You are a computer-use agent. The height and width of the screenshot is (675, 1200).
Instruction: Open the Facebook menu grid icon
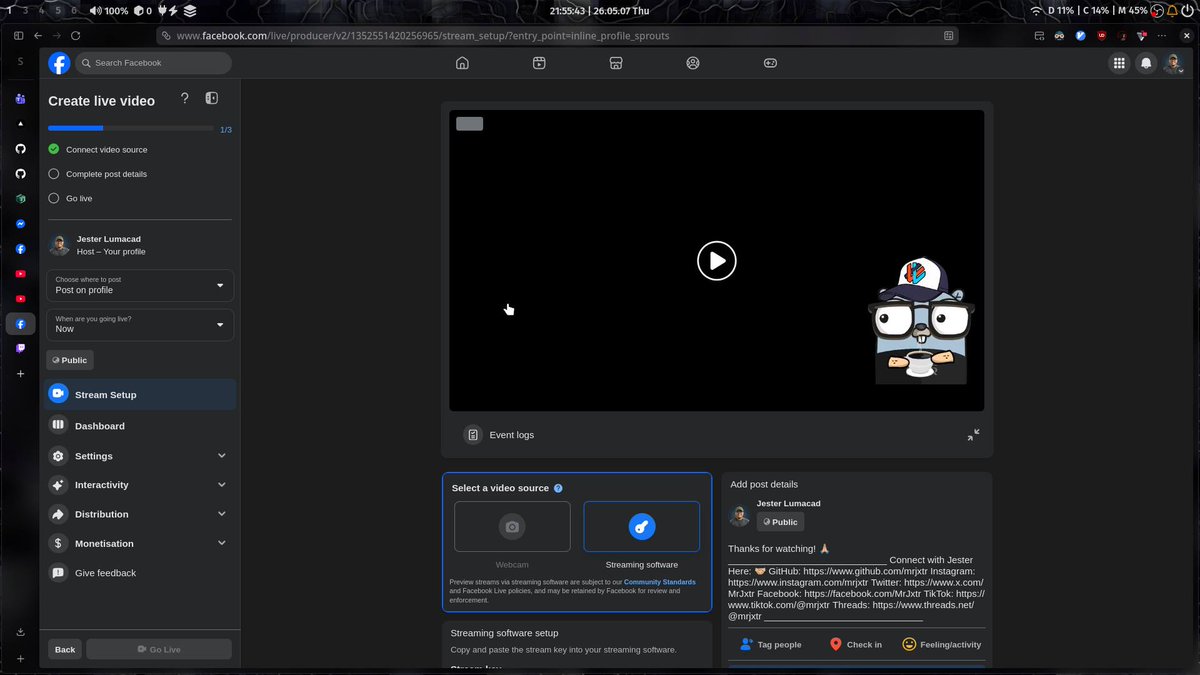click(x=1119, y=63)
